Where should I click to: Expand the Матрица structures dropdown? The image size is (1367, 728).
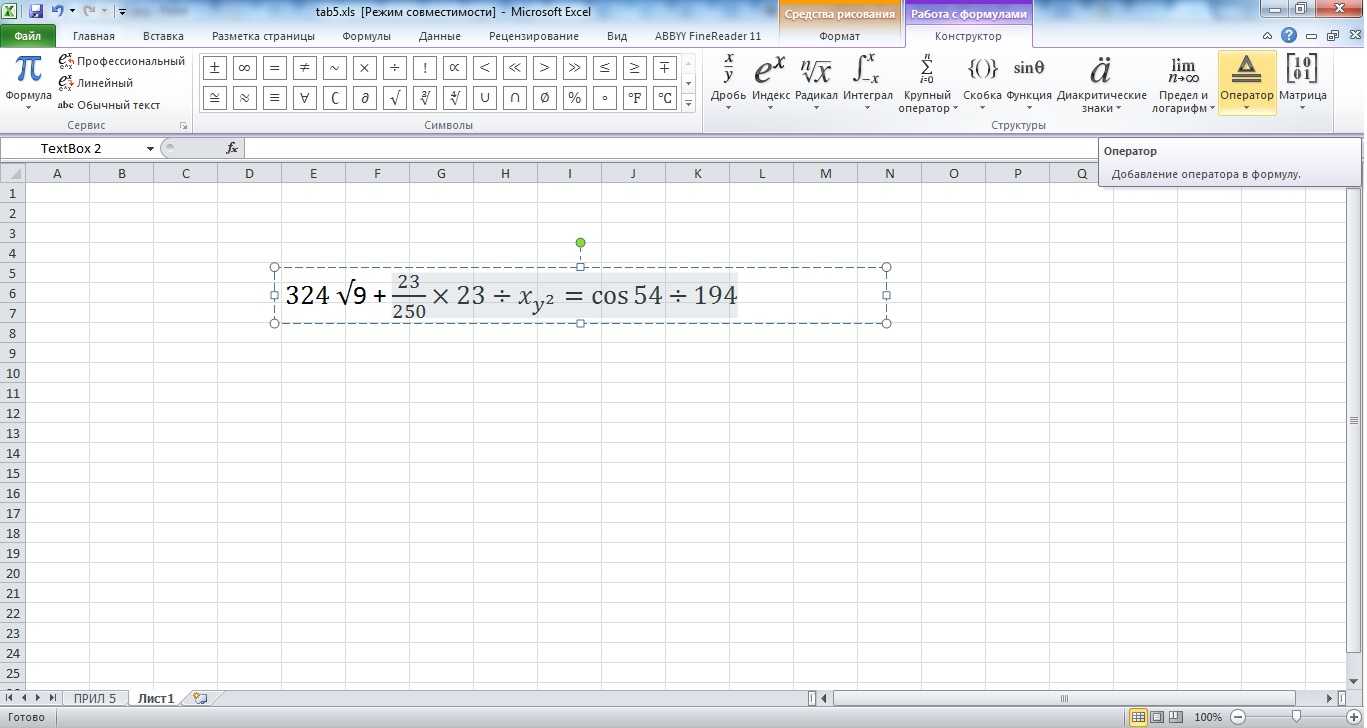point(1302,83)
